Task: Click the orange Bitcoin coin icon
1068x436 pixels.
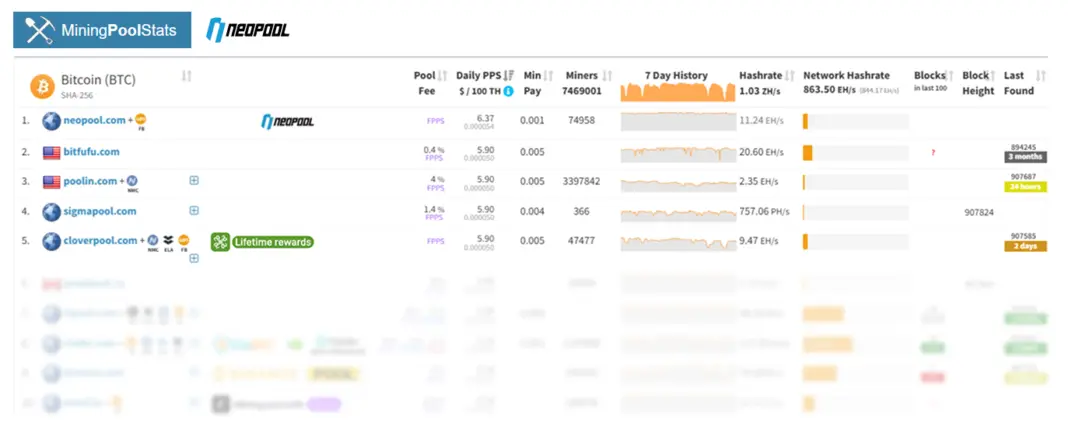Action: 42,87
